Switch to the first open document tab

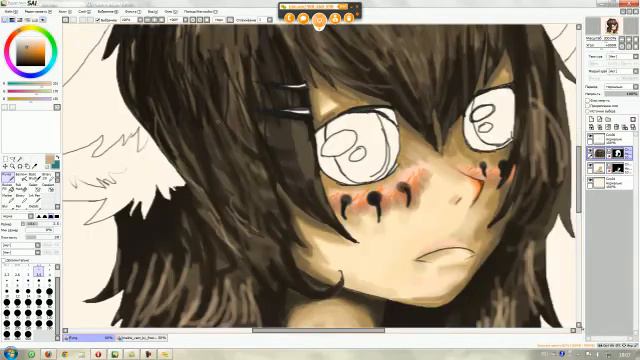pyautogui.click(x=89, y=338)
